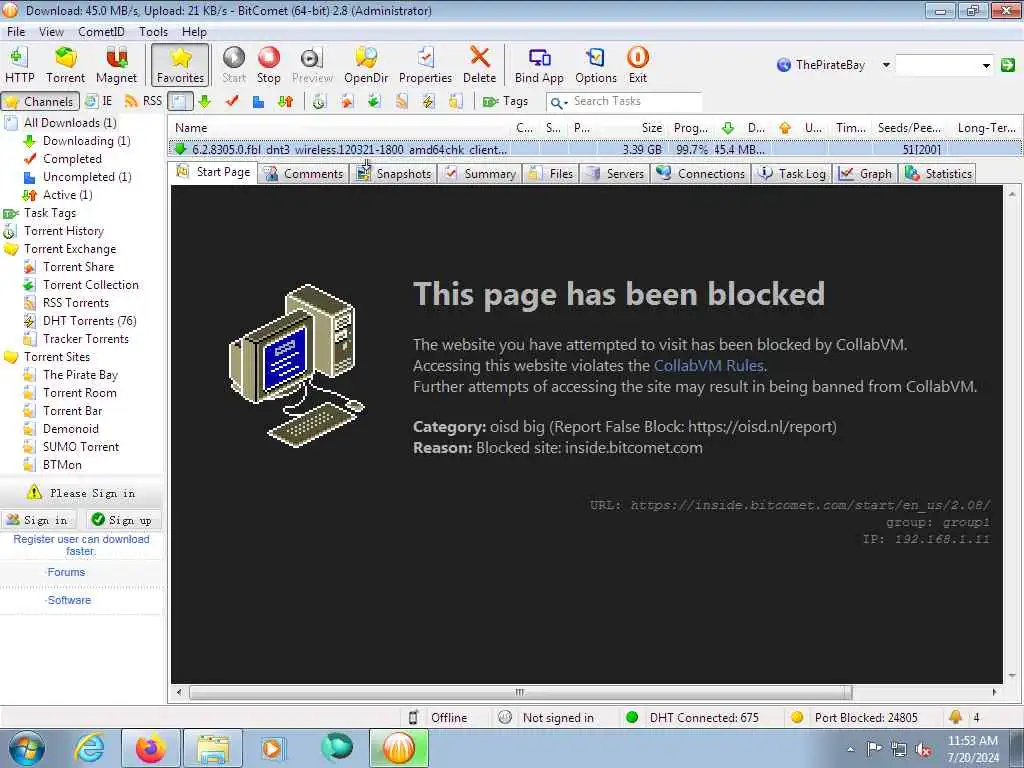Image resolution: width=1024 pixels, height=768 pixels.
Task: Switch to the Graph tab
Action: (865, 174)
